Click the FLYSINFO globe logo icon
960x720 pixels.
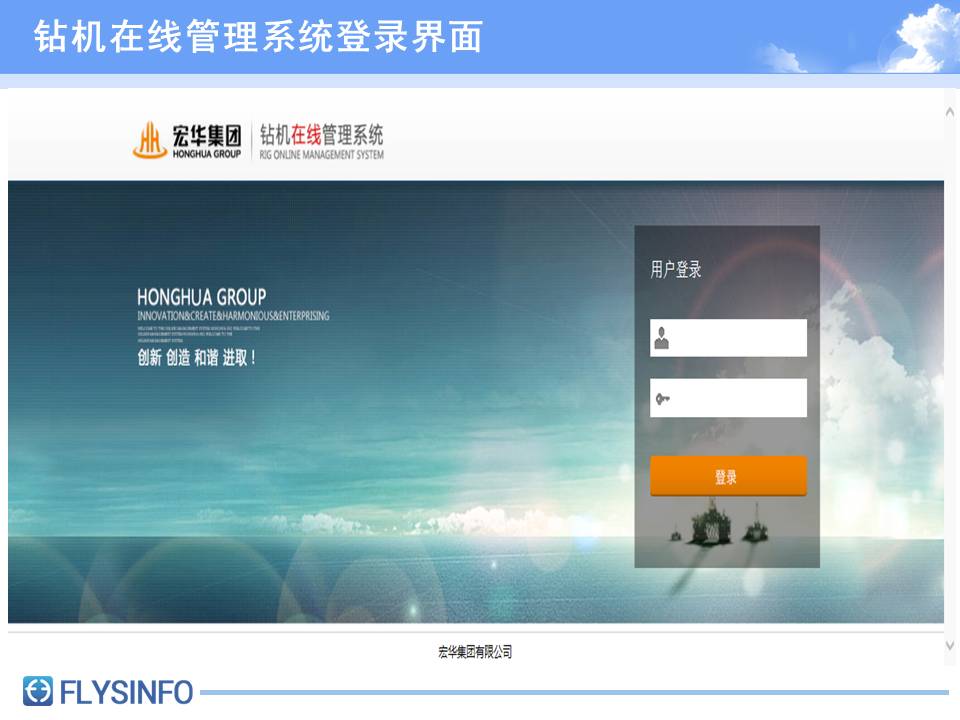[38, 691]
